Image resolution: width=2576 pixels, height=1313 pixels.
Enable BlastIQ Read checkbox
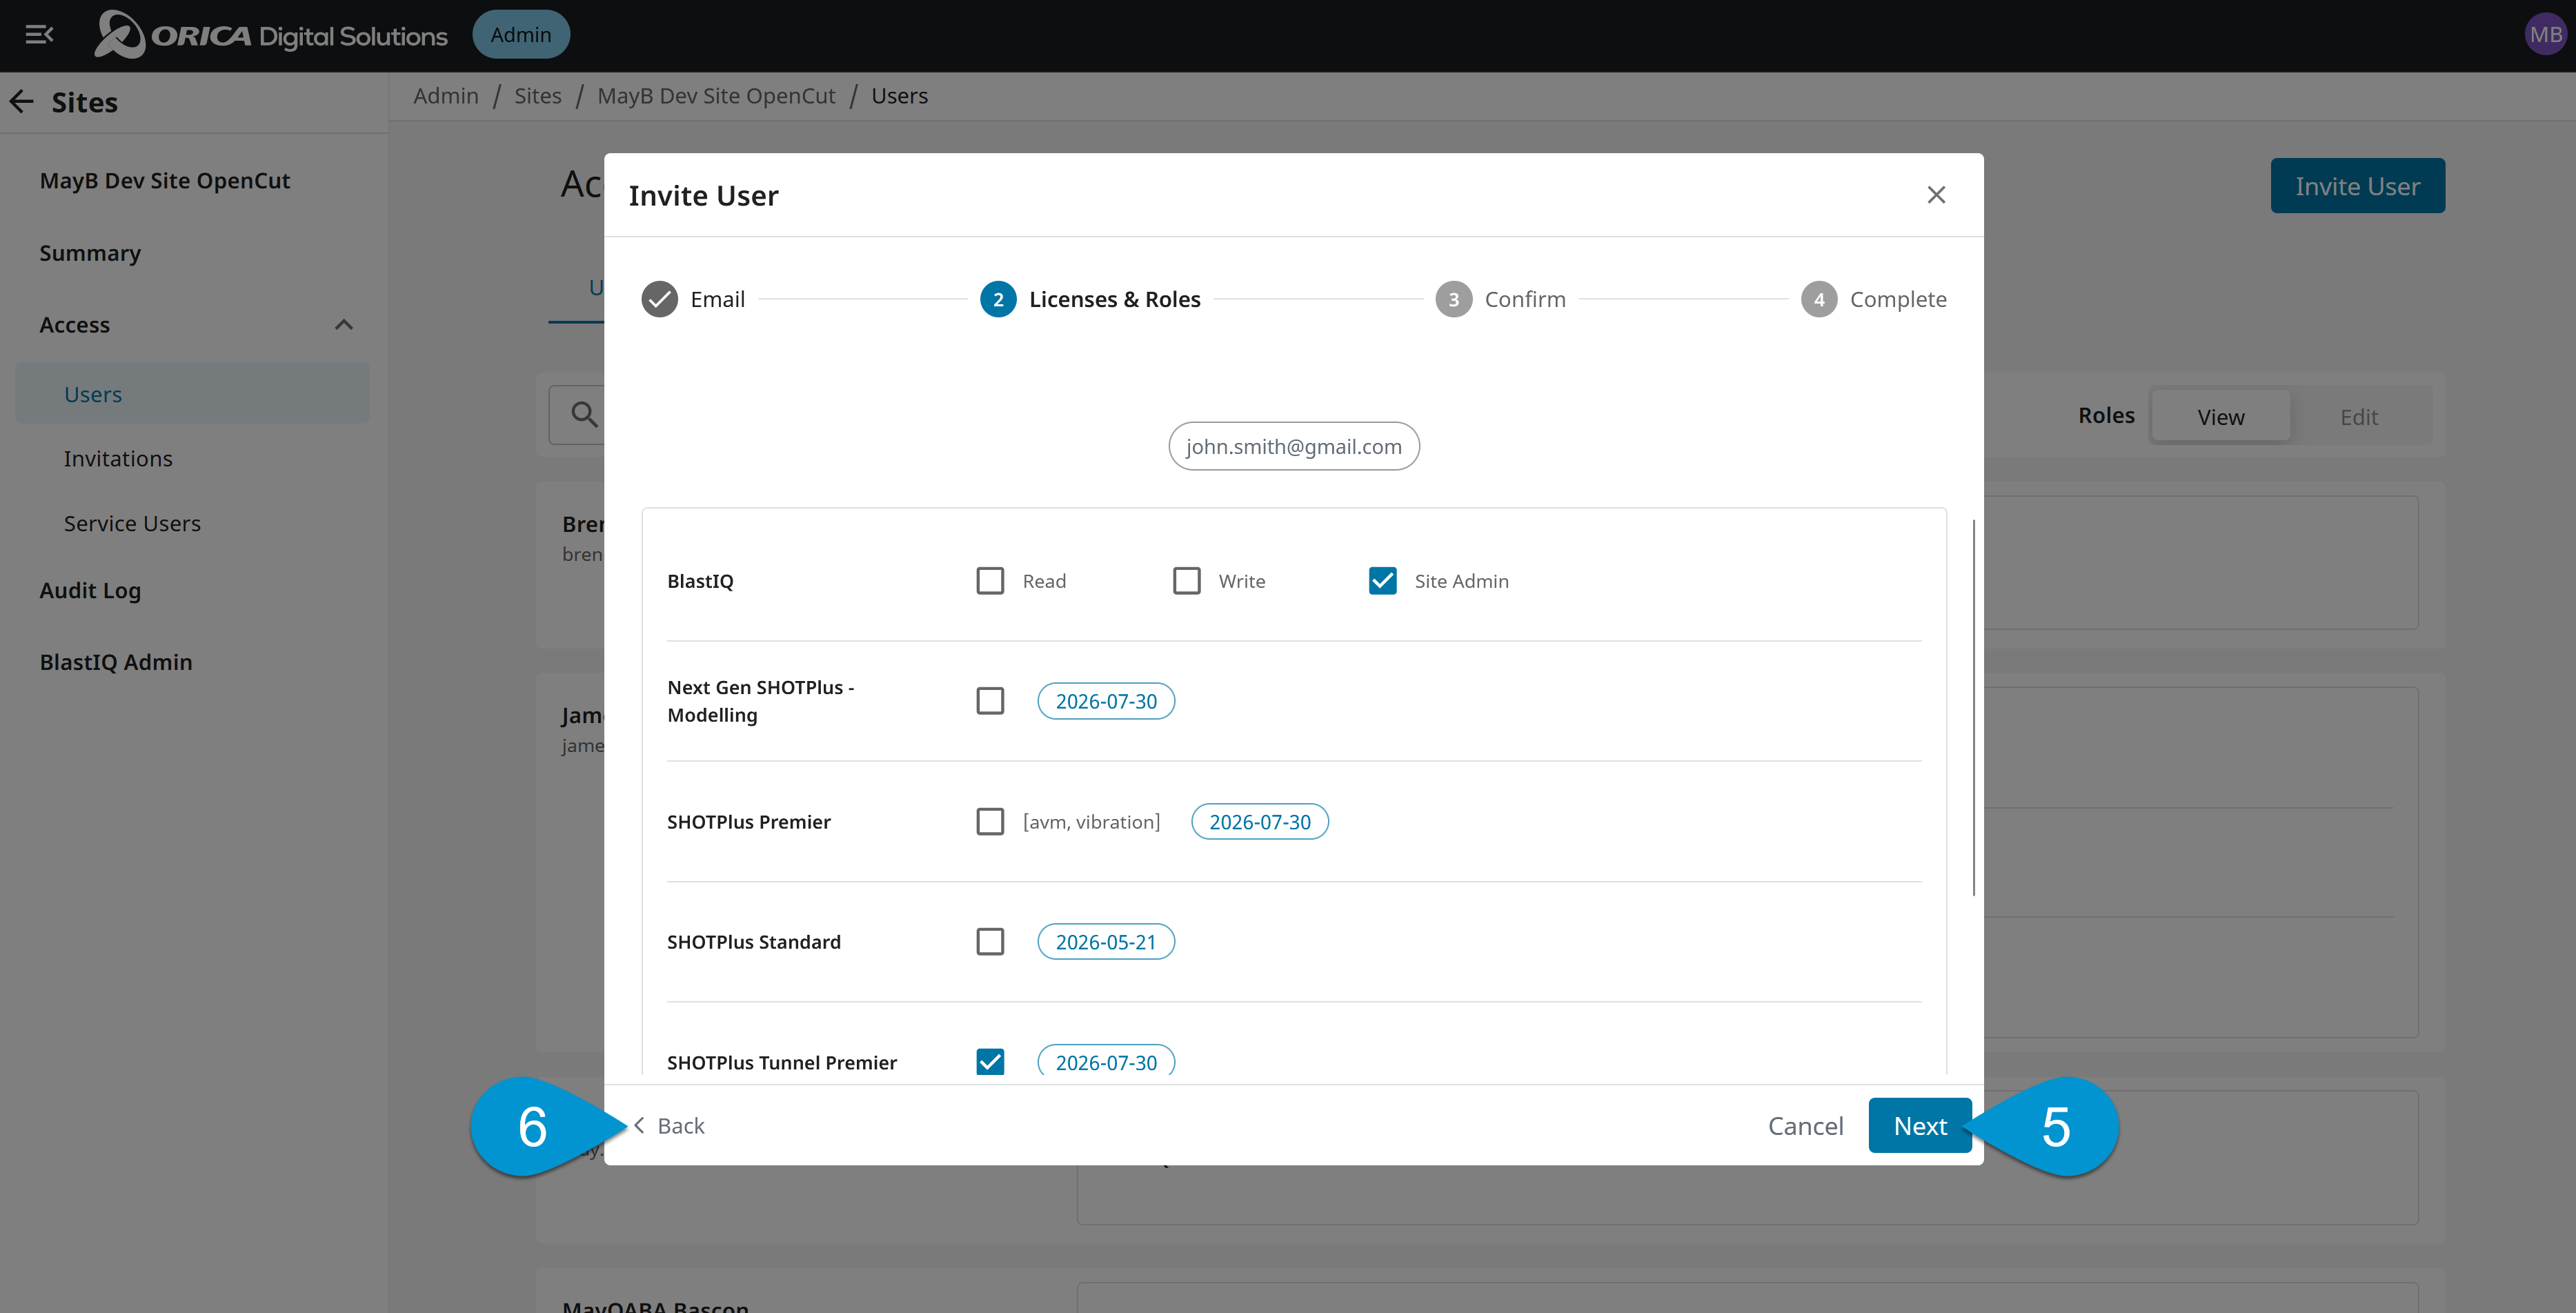coord(990,581)
